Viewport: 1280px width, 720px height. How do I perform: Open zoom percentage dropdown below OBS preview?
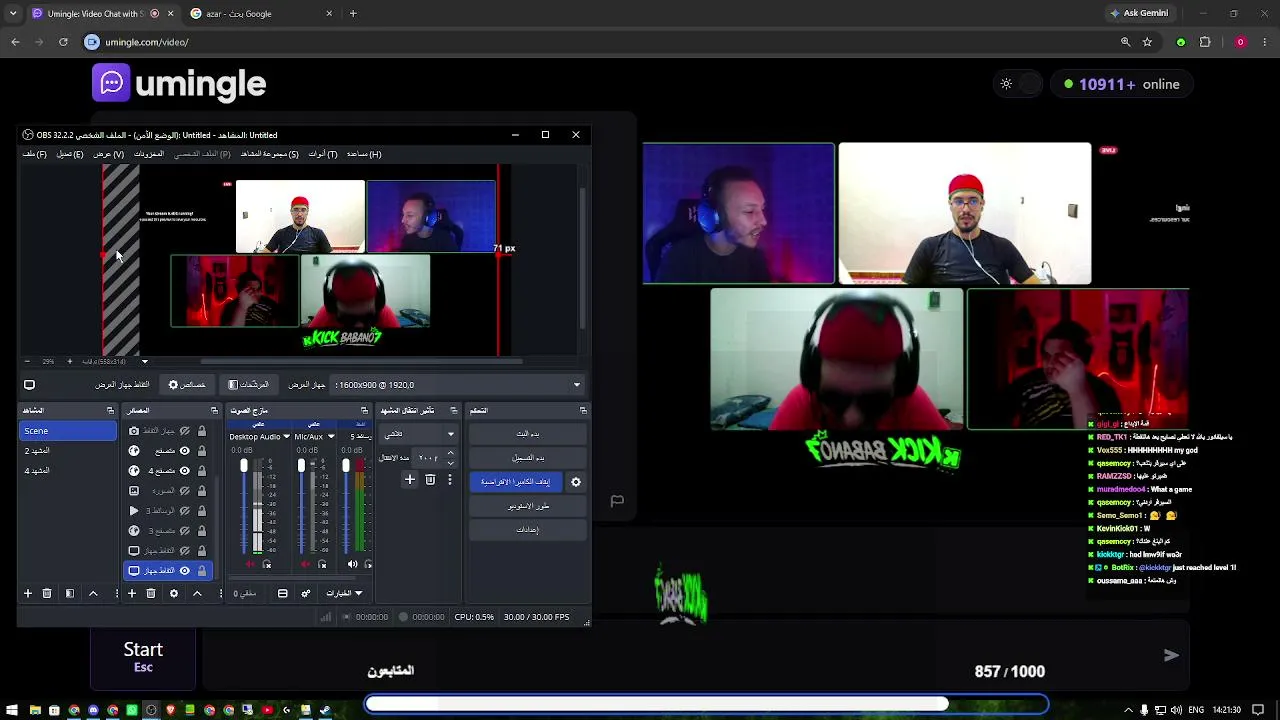tap(144, 361)
